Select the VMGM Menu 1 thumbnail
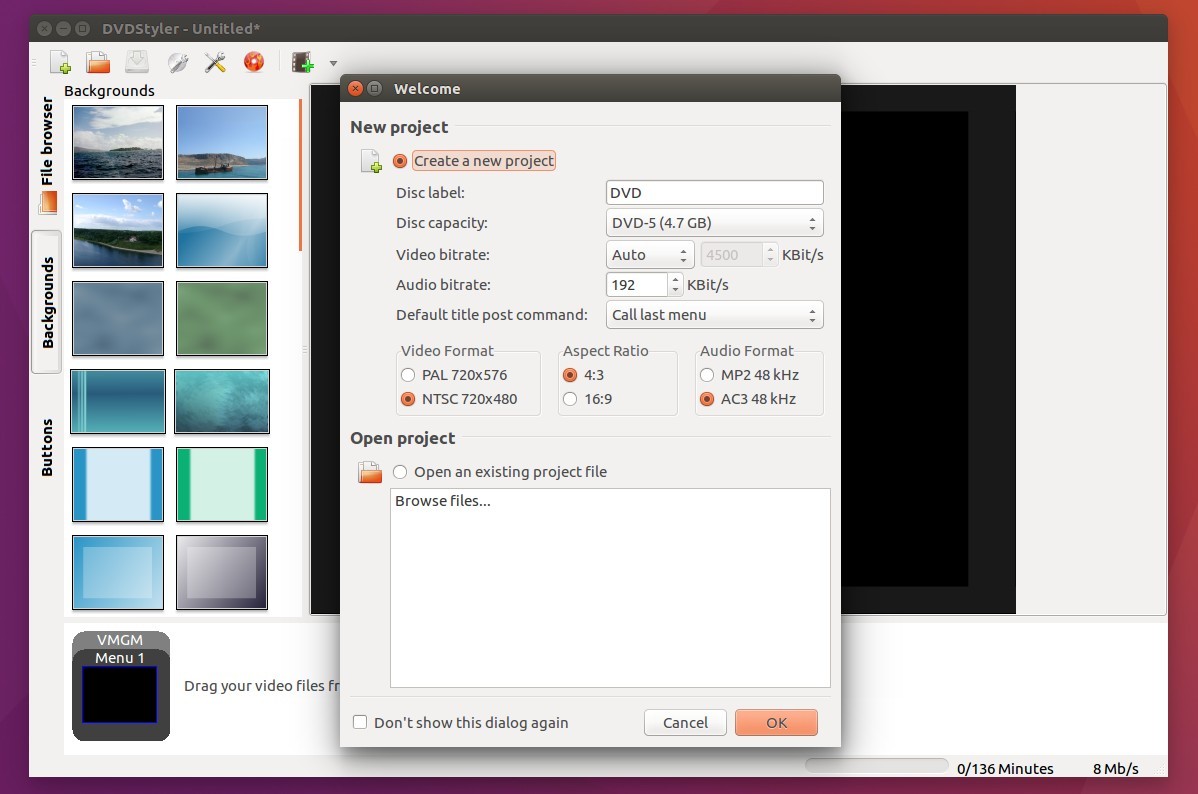 [x=121, y=685]
